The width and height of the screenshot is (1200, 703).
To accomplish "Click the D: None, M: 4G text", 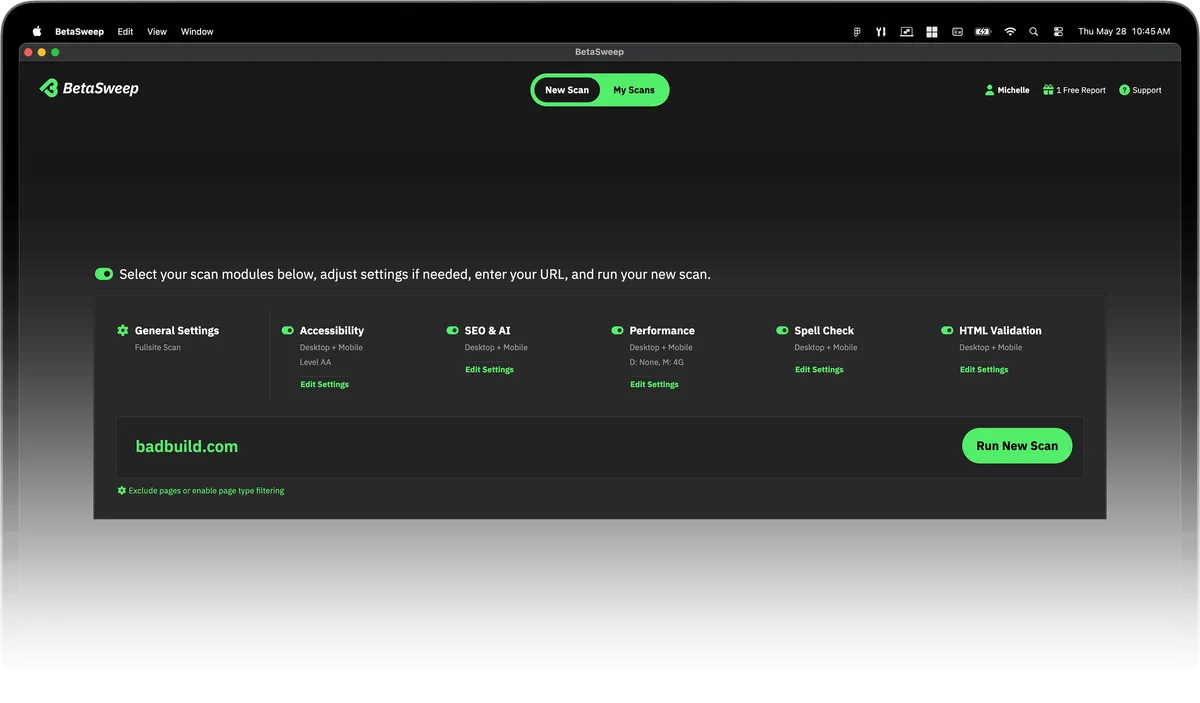I will 657,363.
